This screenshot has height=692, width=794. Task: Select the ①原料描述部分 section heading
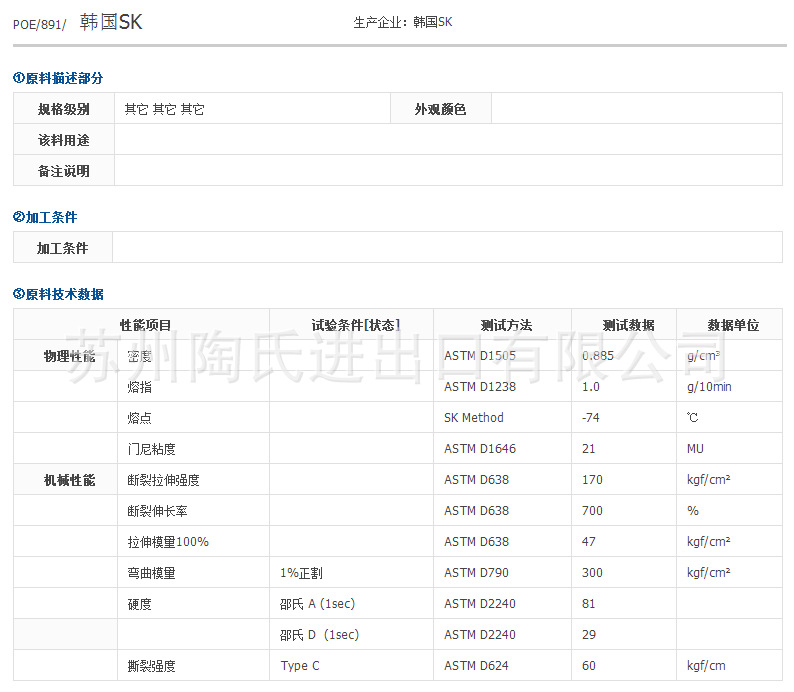click(x=58, y=78)
